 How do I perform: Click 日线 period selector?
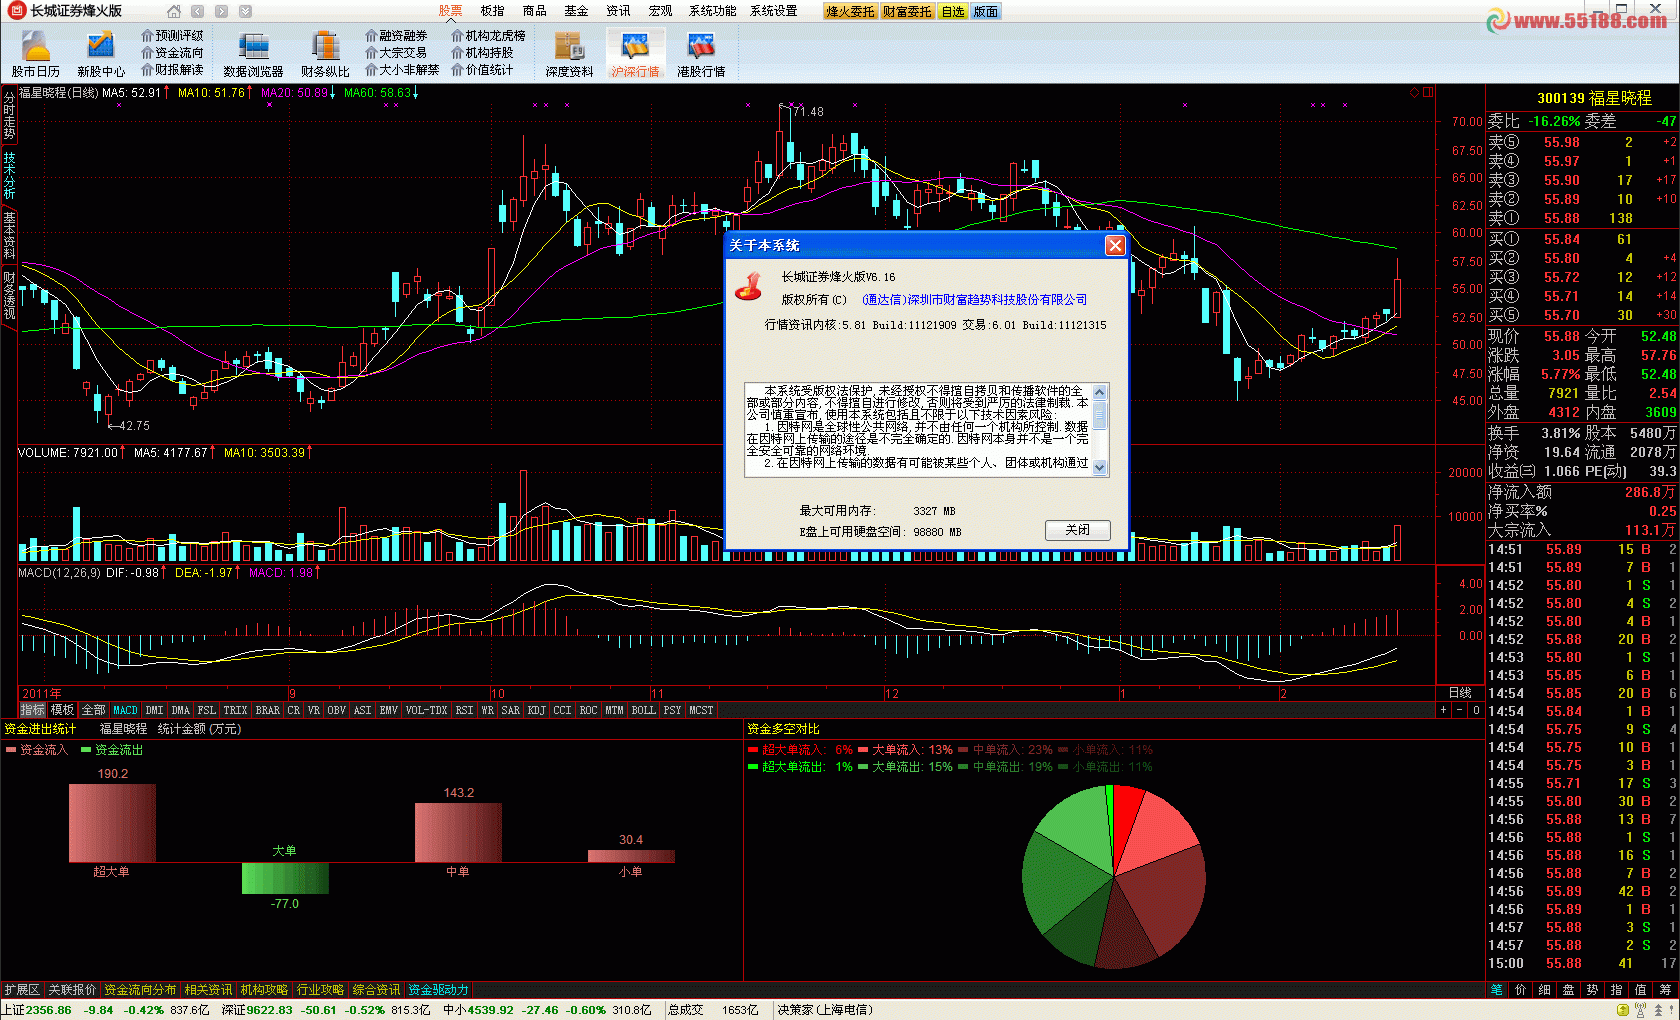click(1460, 693)
